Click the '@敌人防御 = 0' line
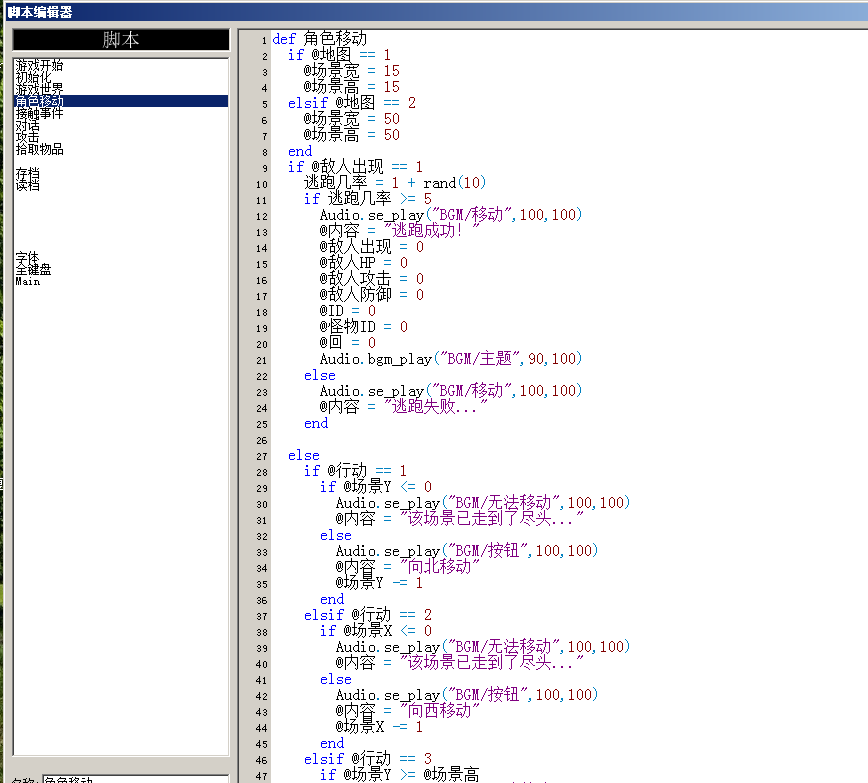 click(371, 295)
